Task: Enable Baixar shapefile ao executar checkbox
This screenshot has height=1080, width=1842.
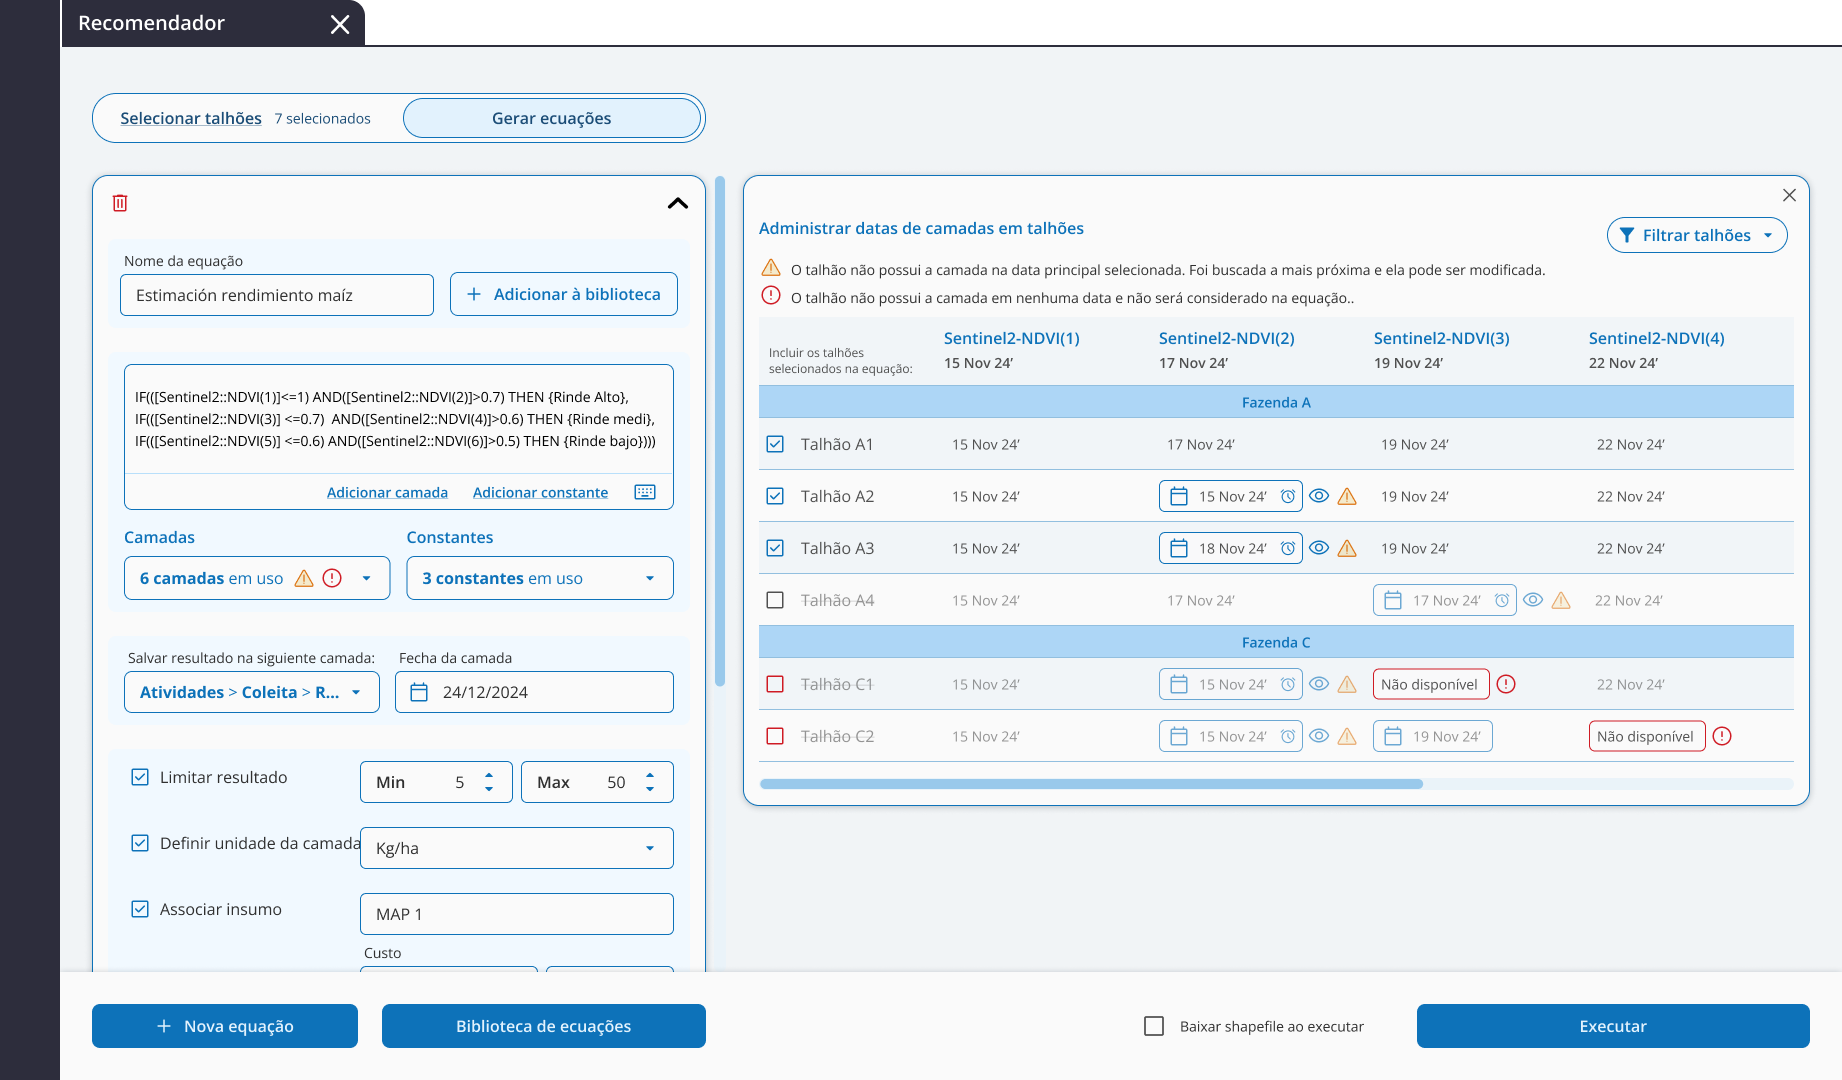Action: click(1154, 1026)
